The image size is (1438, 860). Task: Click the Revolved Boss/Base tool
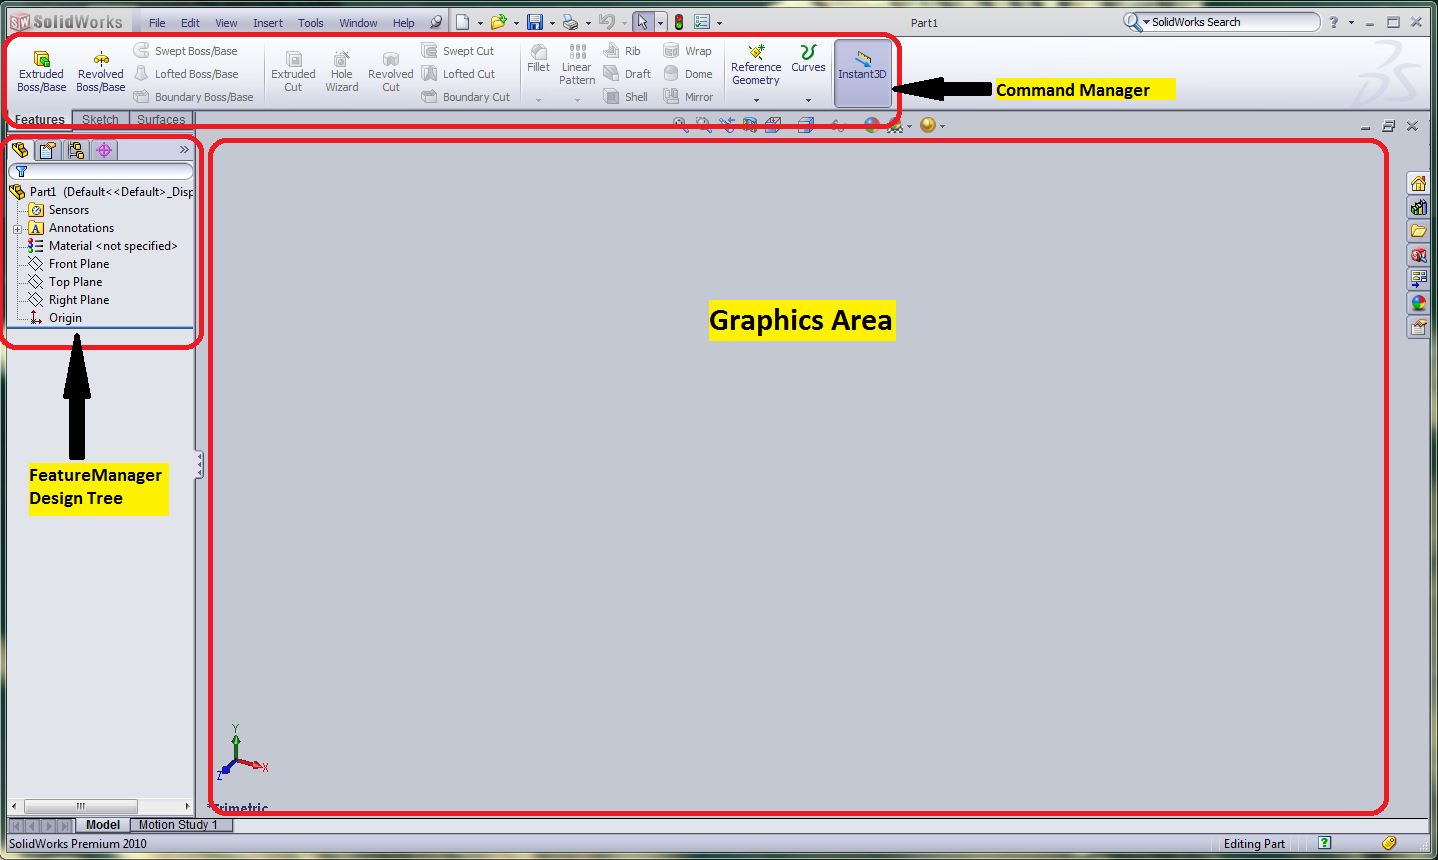point(100,72)
